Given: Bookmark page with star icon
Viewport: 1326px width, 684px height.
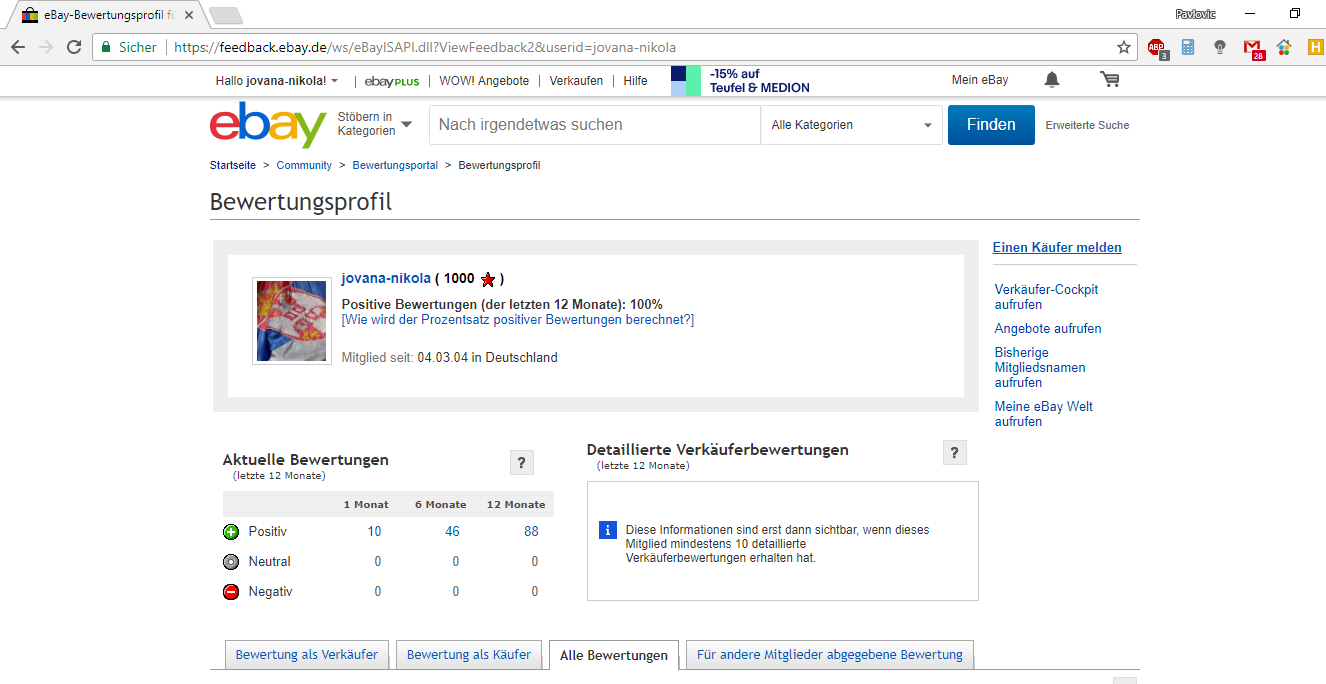Looking at the screenshot, I should pyautogui.click(x=1124, y=47).
